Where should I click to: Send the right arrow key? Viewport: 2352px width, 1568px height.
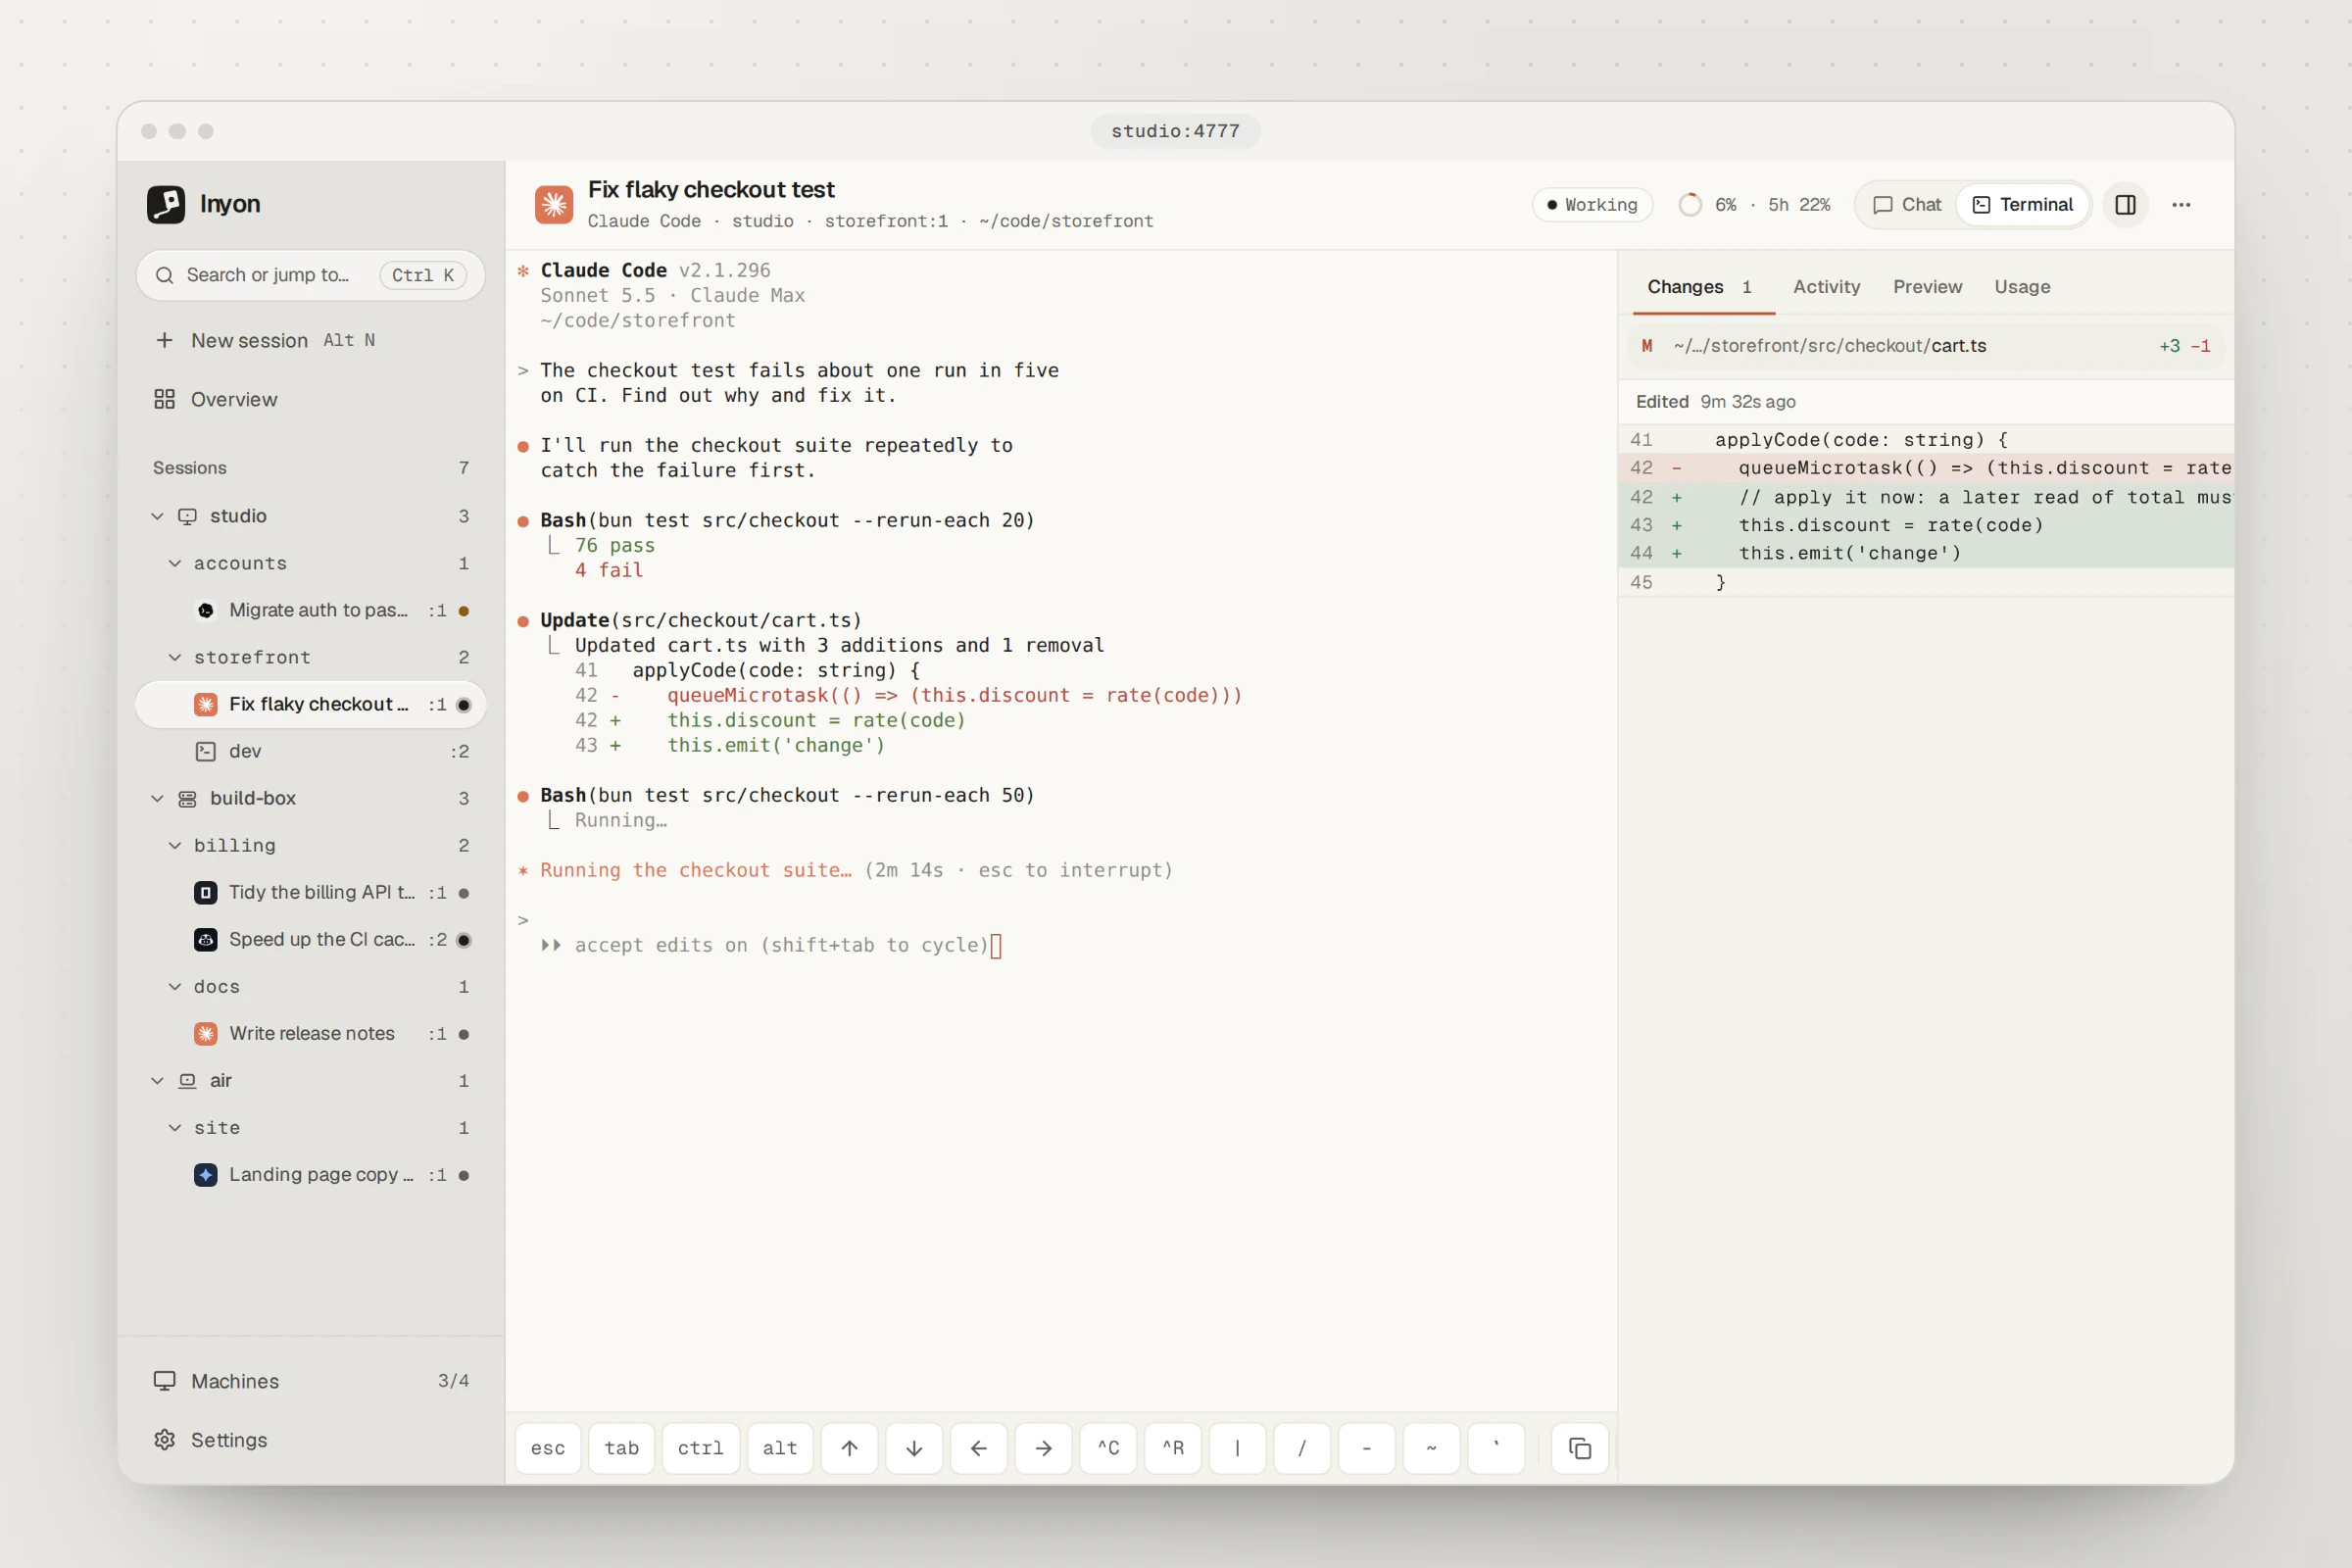coord(1043,1448)
